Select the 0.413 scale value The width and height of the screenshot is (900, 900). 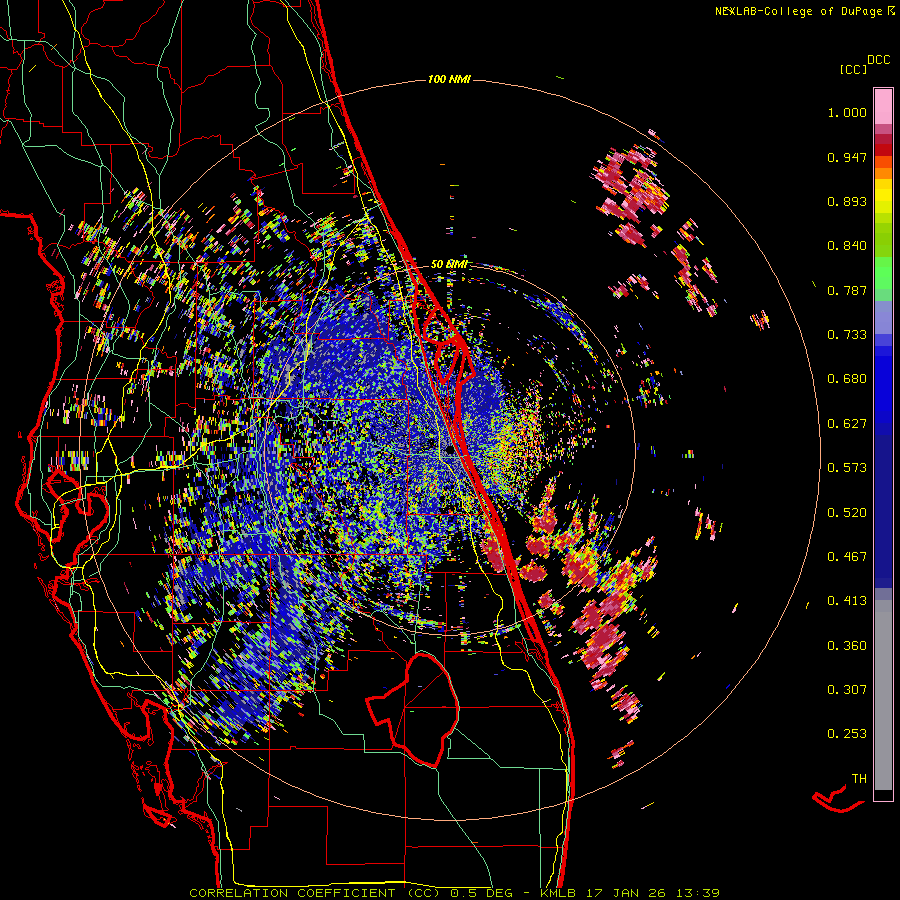(847, 601)
